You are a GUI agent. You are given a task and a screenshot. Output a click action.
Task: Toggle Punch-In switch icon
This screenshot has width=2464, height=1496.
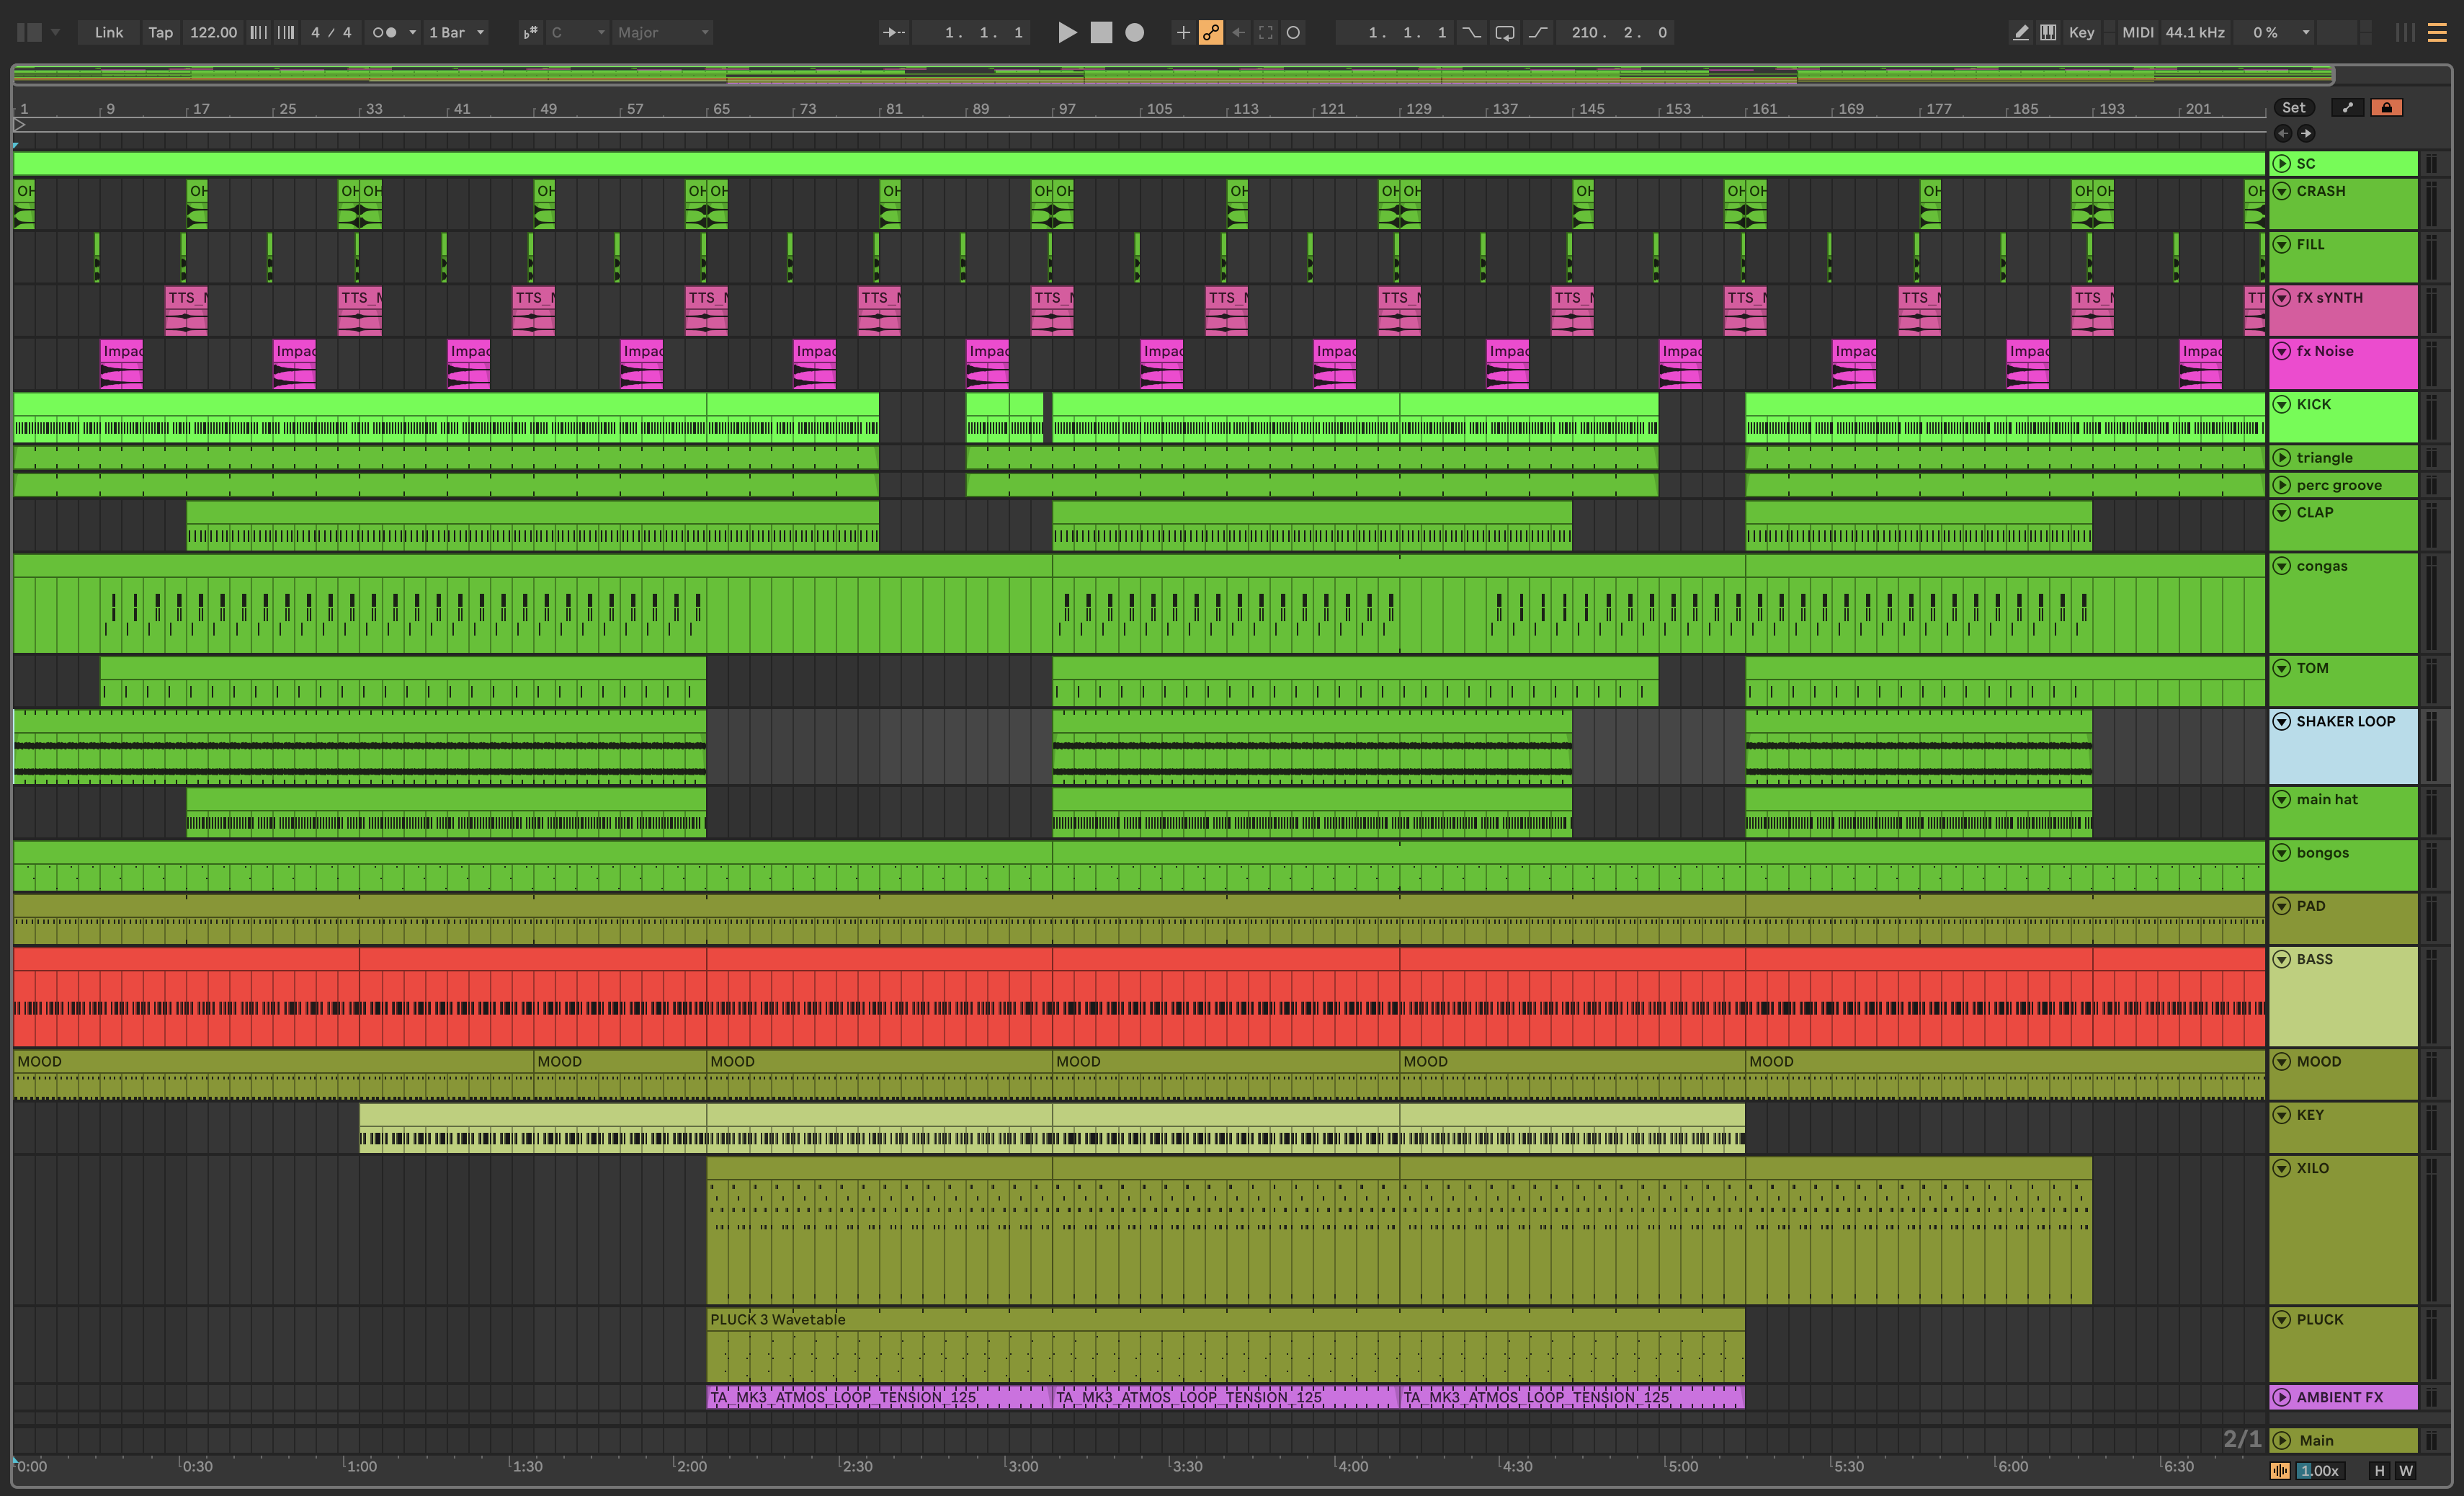coord(1472,32)
